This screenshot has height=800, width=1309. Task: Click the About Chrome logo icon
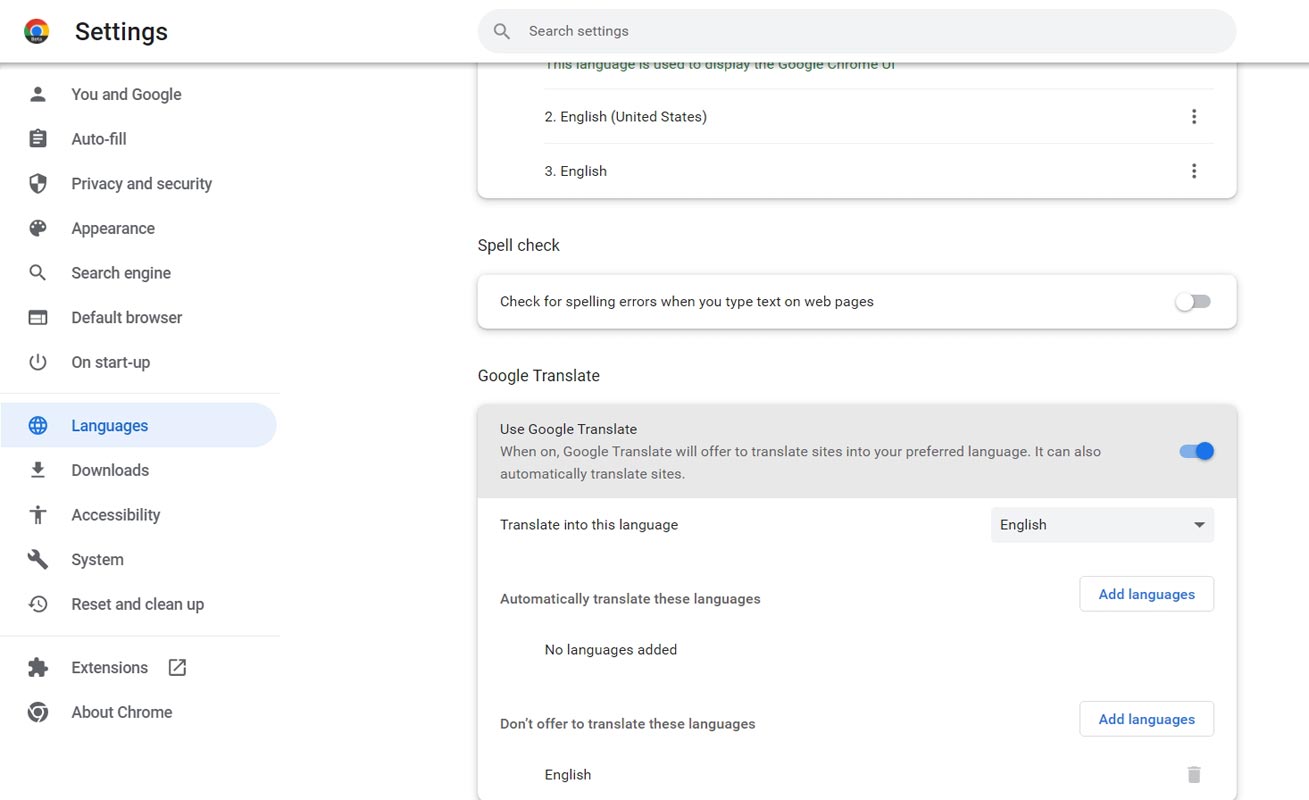pyautogui.click(x=38, y=712)
